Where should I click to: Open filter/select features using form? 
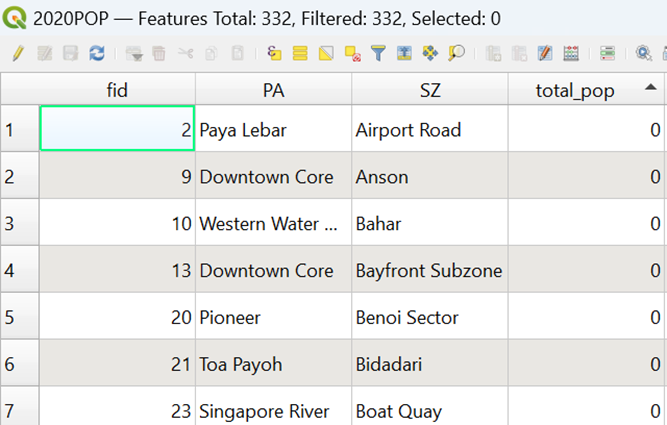click(378, 53)
